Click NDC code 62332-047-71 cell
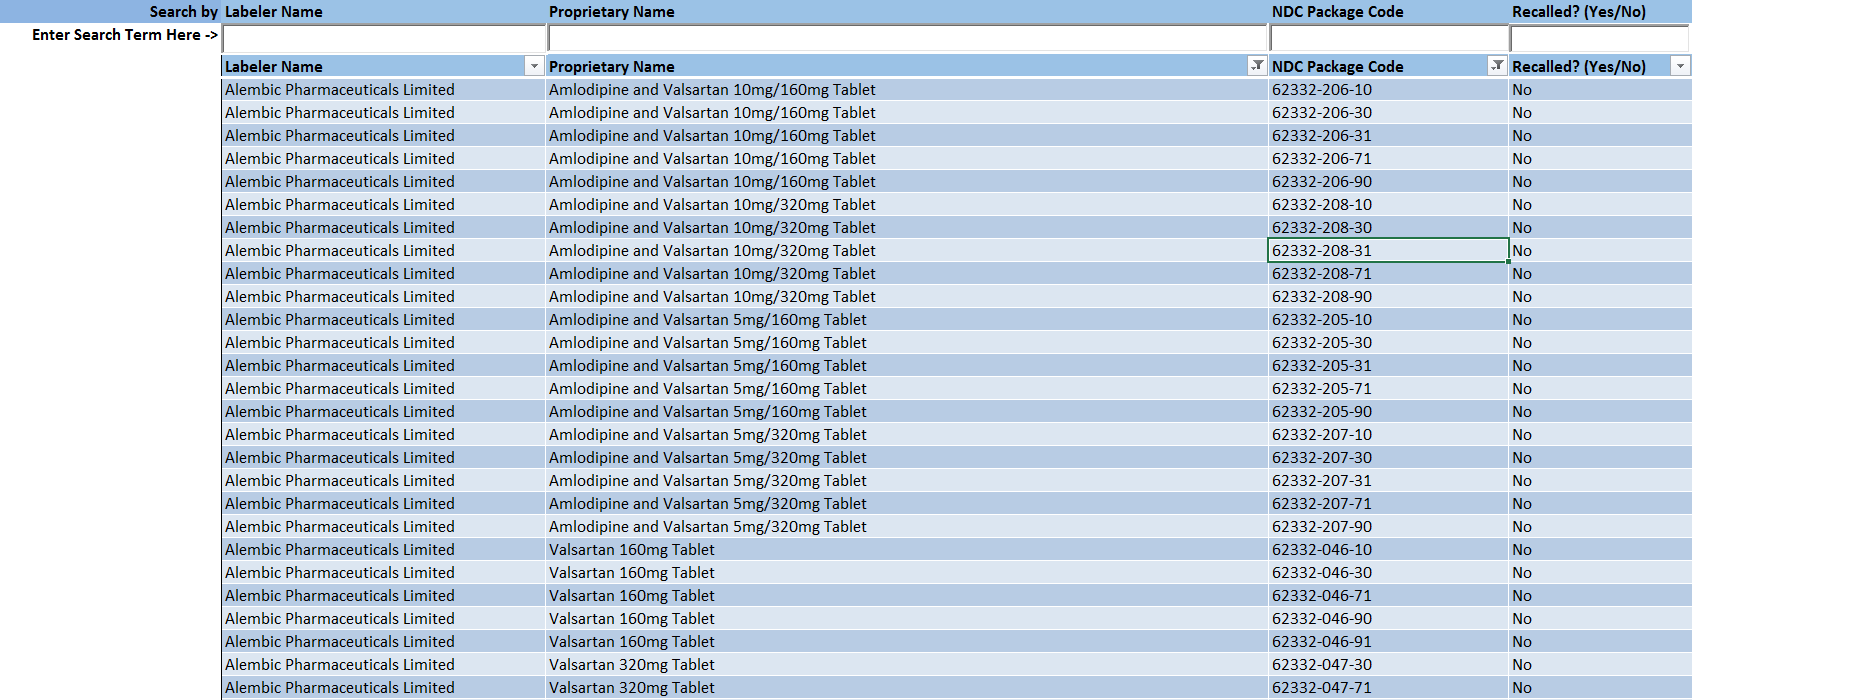Image resolution: width=1857 pixels, height=700 pixels. click(1387, 688)
